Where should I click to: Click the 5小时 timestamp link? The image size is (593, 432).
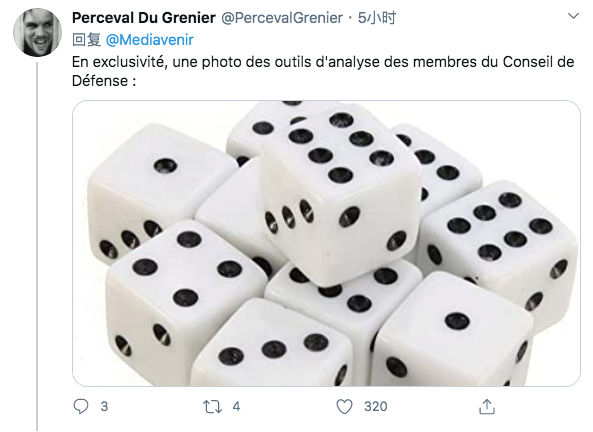click(377, 18)
